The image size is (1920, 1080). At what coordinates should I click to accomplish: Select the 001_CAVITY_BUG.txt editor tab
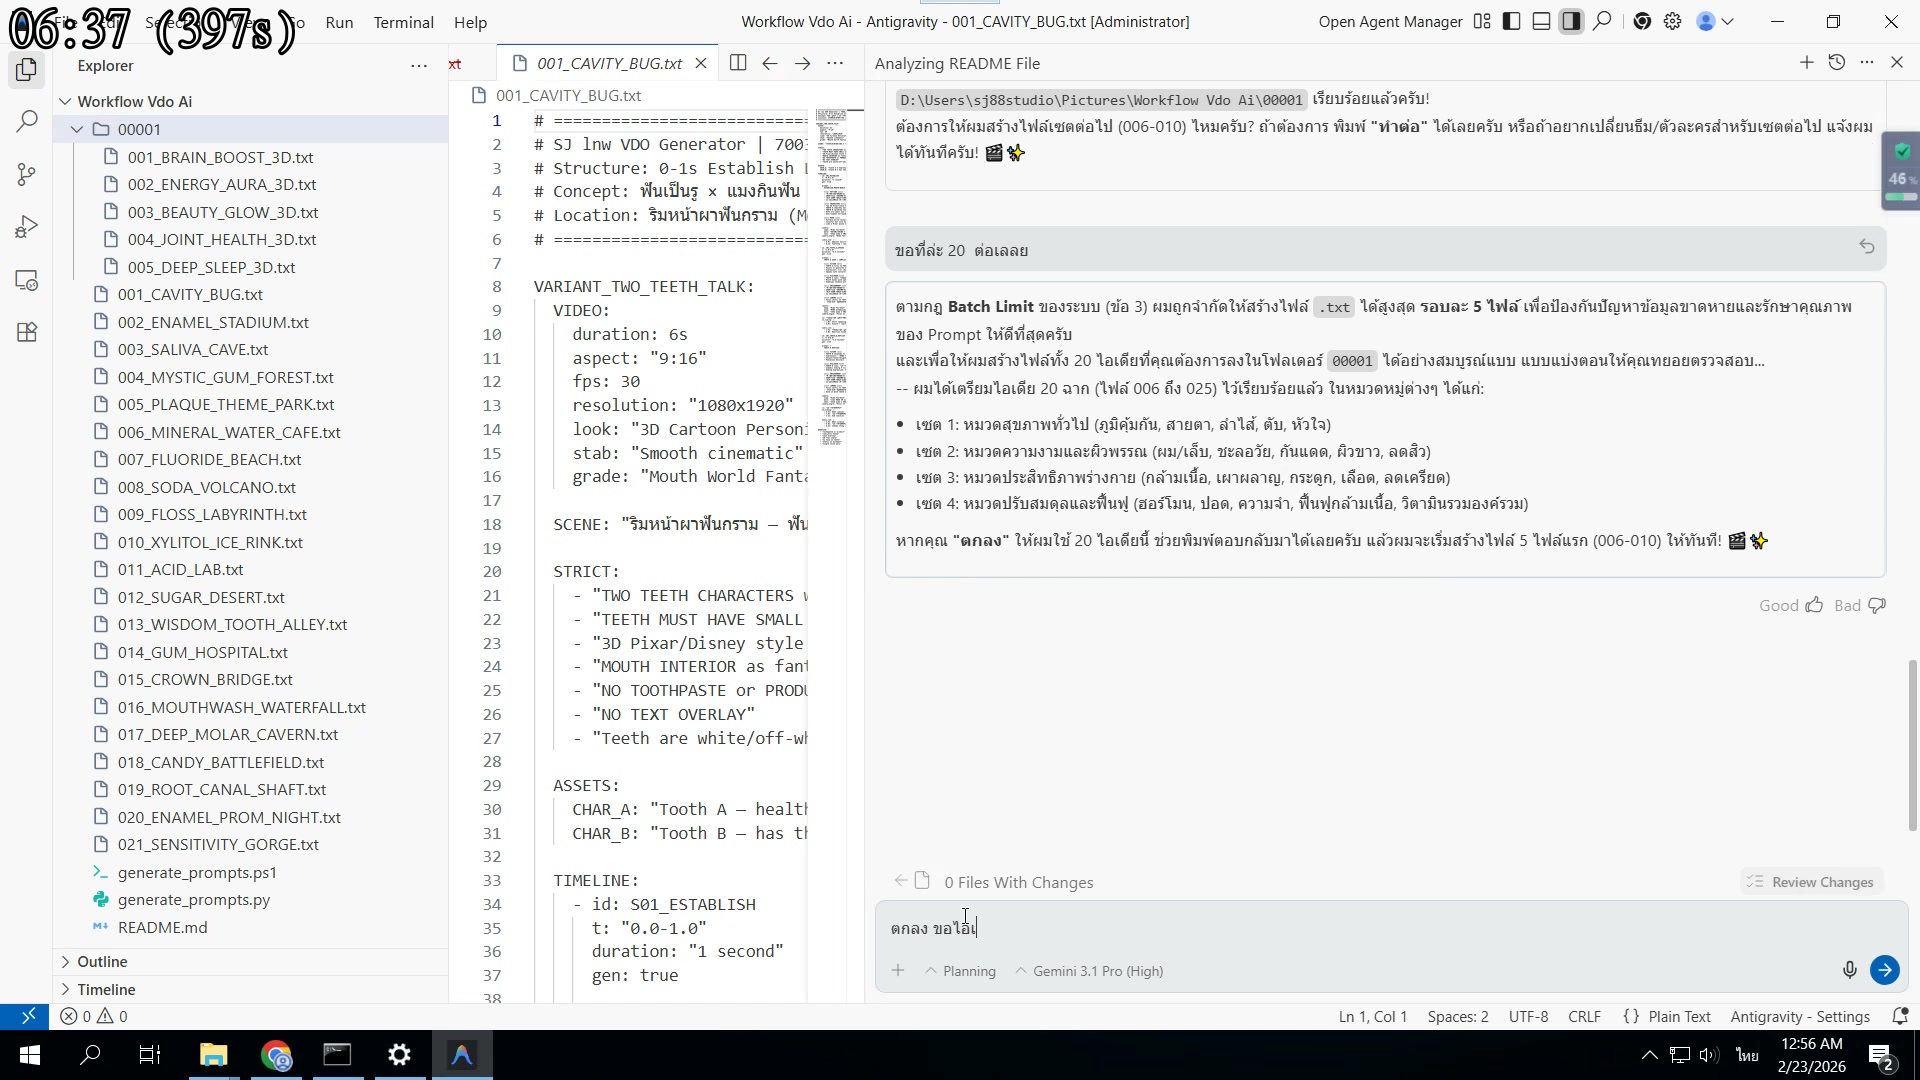(x=608, y=63)
